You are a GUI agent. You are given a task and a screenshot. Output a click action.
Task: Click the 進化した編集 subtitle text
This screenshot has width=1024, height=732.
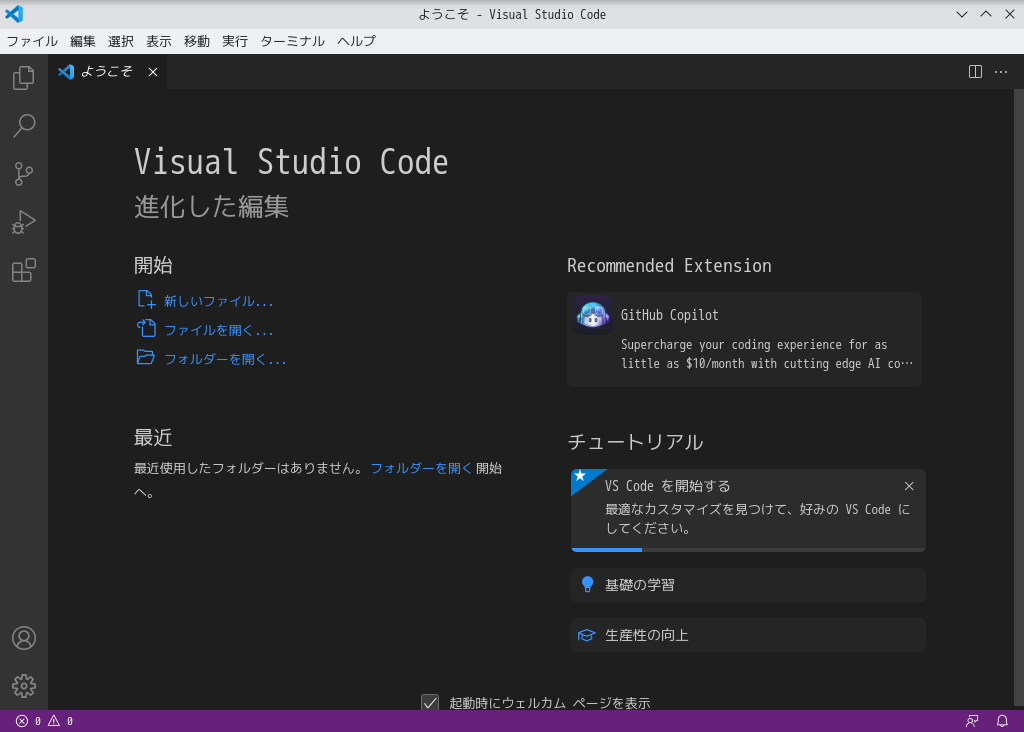(212, 206)
